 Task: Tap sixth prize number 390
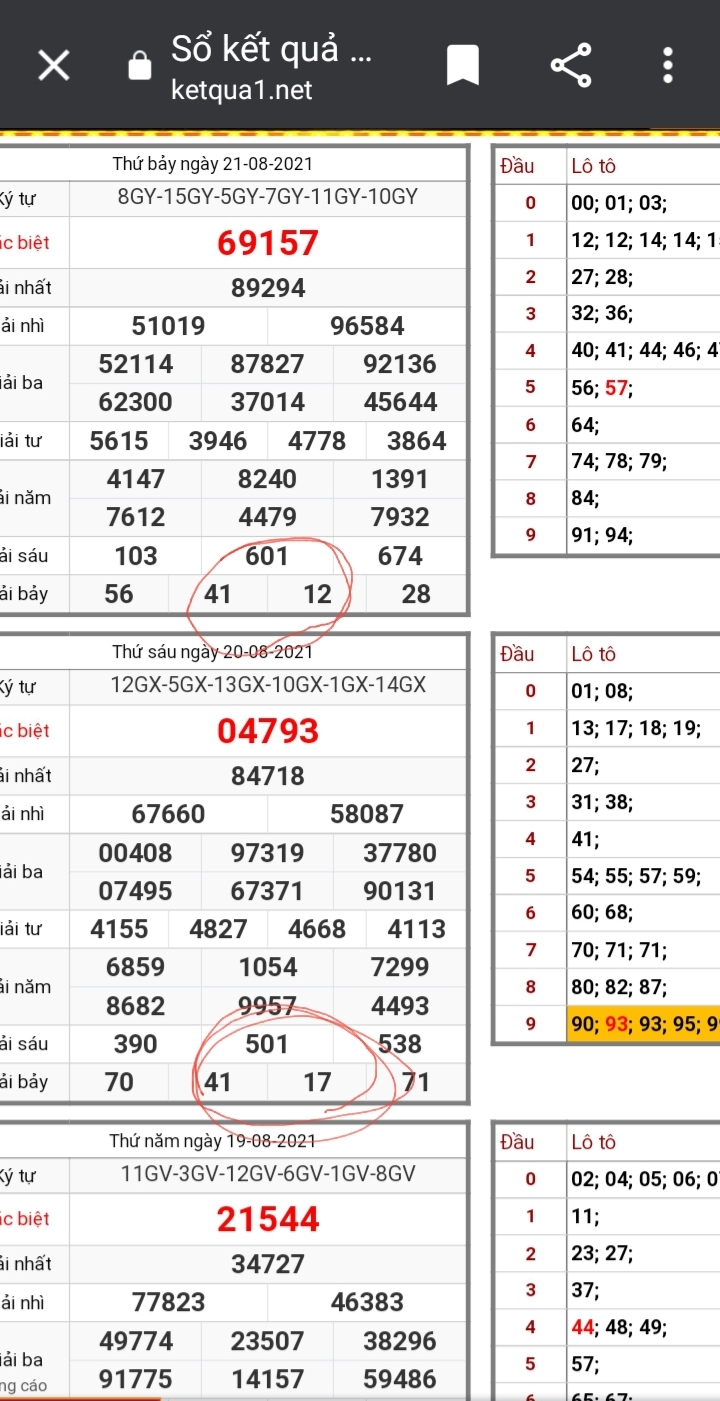136,1044
